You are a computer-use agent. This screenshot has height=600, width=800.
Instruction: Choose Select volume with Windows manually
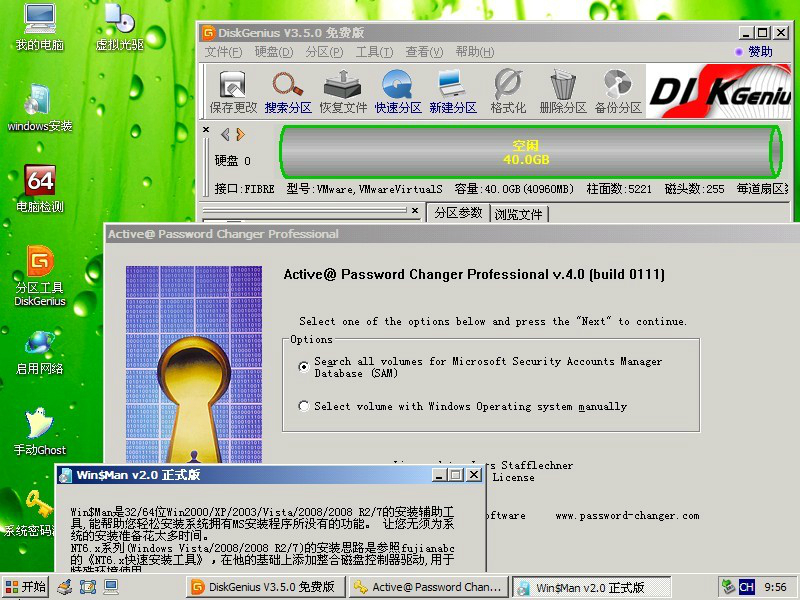[304, 407]
